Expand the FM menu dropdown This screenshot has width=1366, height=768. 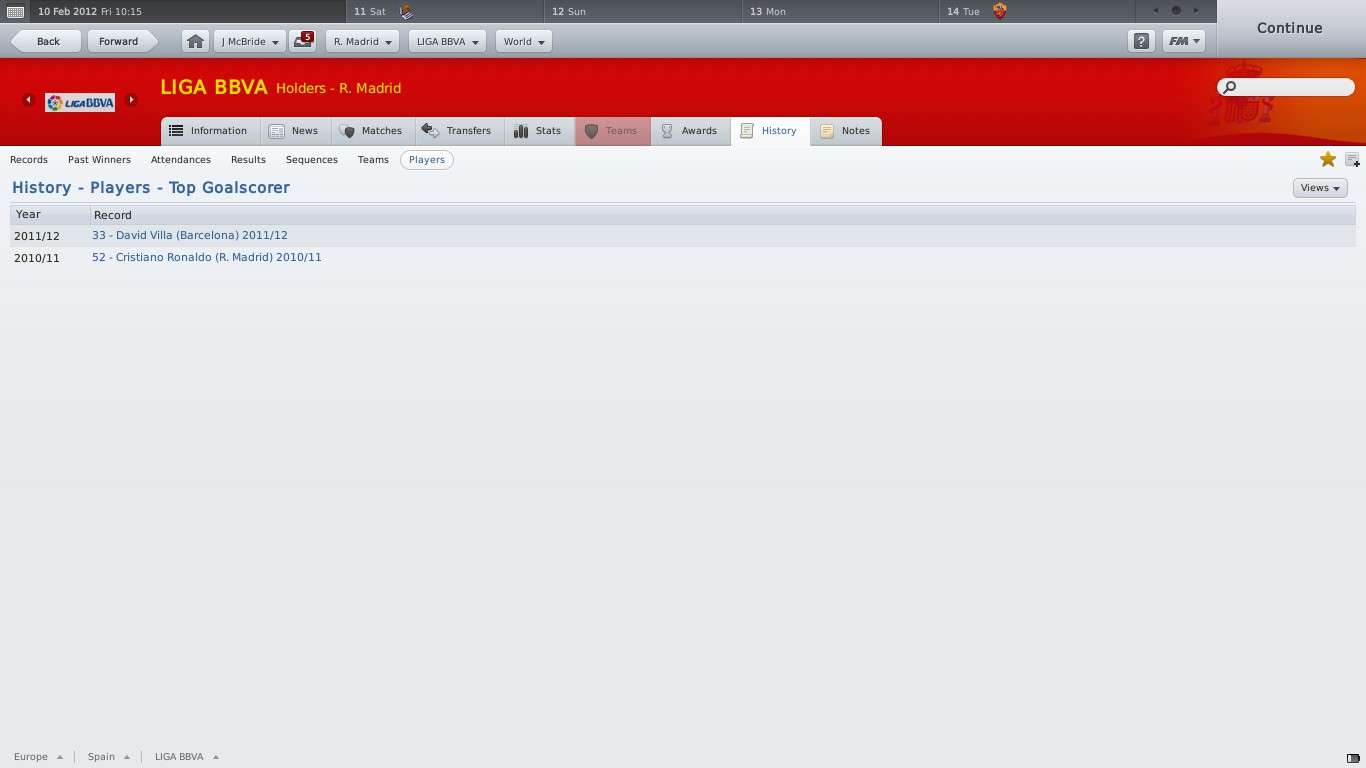(x=1184, y=41)
